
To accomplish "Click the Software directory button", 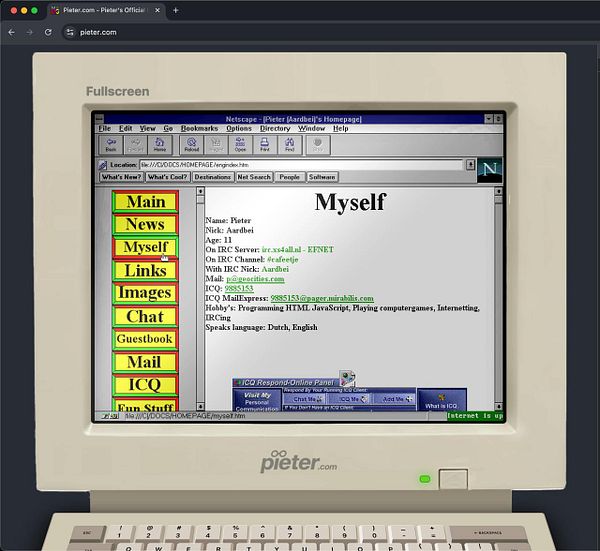I will click(322, 177).
